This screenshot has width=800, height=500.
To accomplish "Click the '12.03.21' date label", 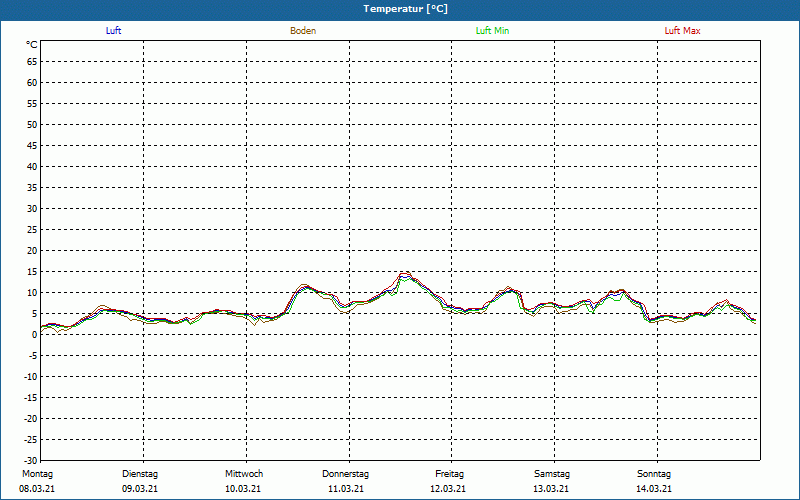I will (448, 489).
